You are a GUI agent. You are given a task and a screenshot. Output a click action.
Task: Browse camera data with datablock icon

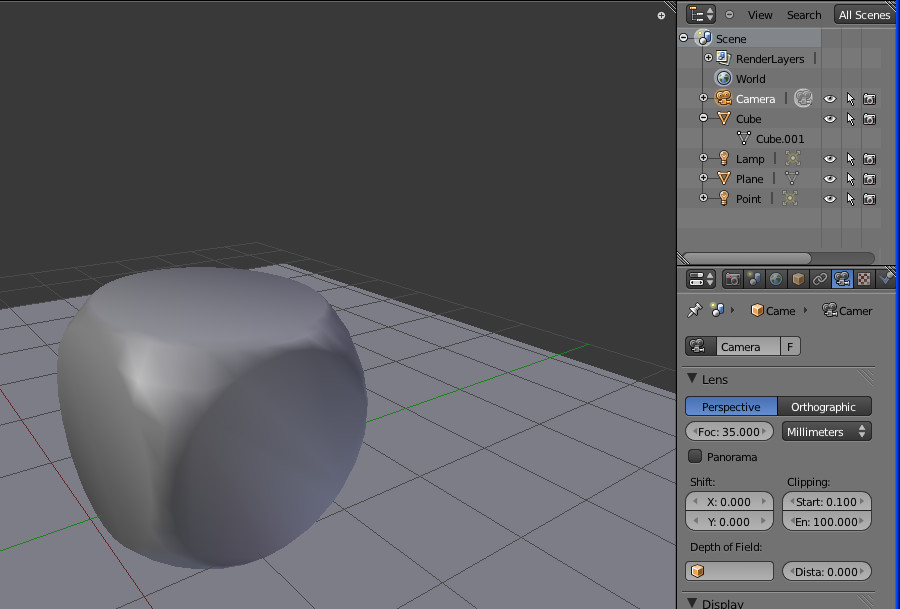coord(701,346)
